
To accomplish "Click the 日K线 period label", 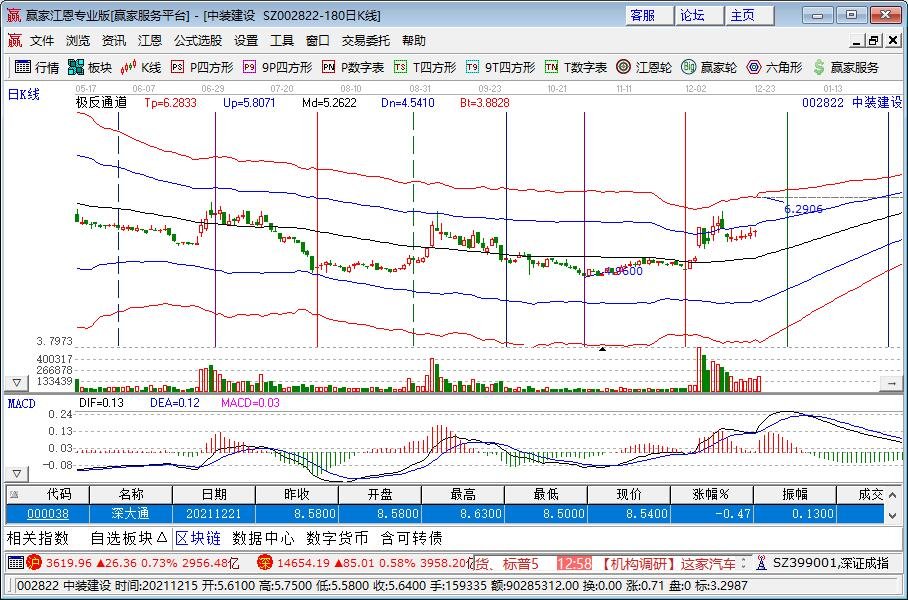I will click(x=23, y=94).
